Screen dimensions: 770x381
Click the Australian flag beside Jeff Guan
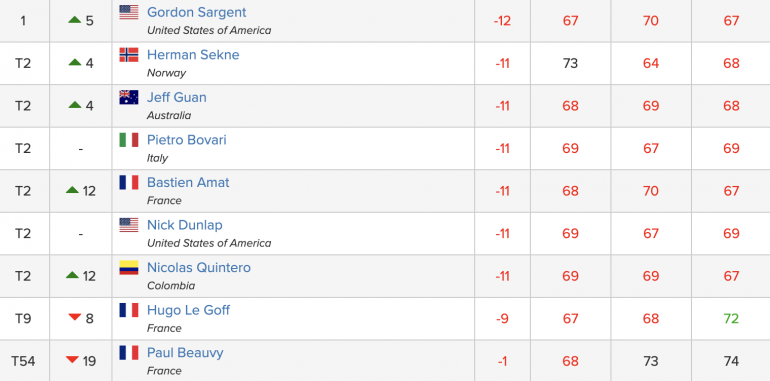pyautogui.click(x=129, y=98)
